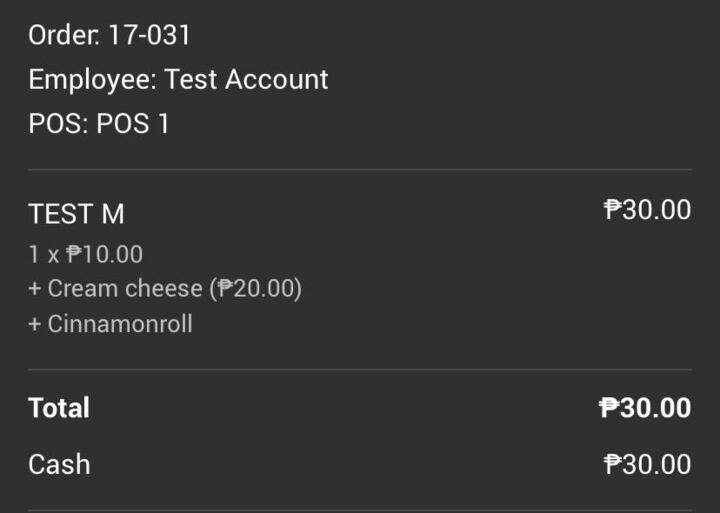Tap the Cash payment label
The image size is (720, 513).
click(x=59, y=464)
